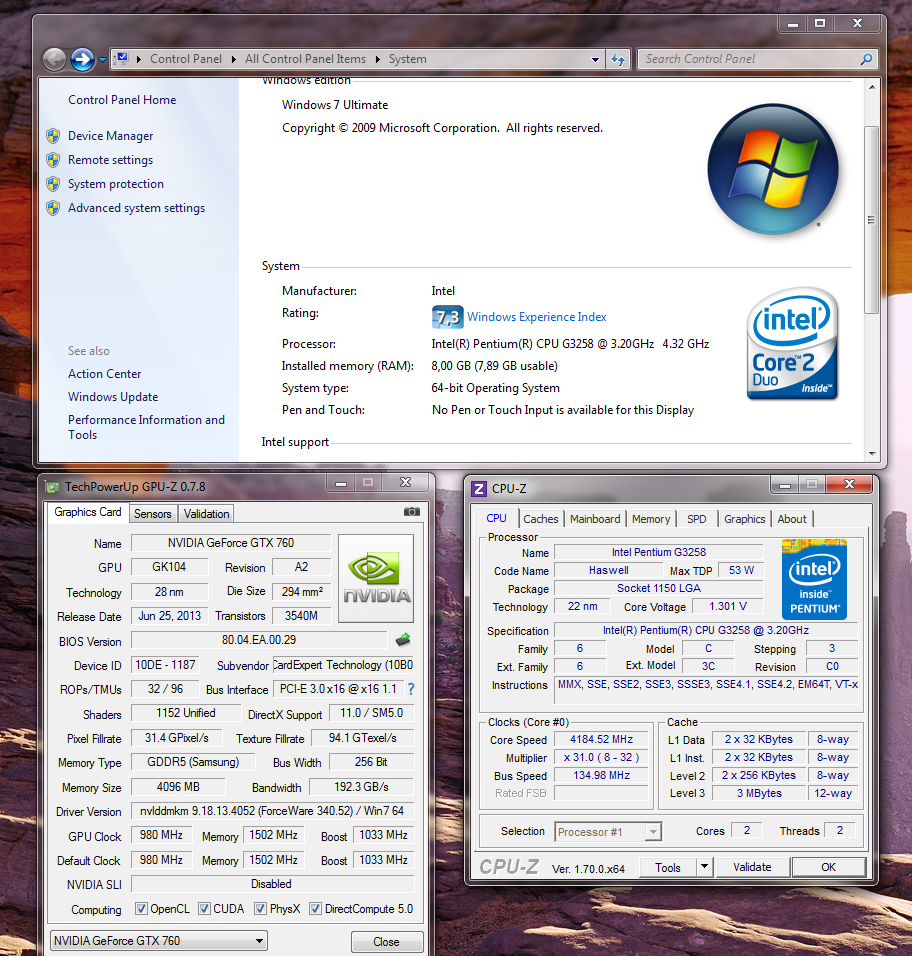Expand the CPU-Z Tools dropdown arrow
Image resolution: width=912 pixels, height=956 pixels.
point(704,867)
